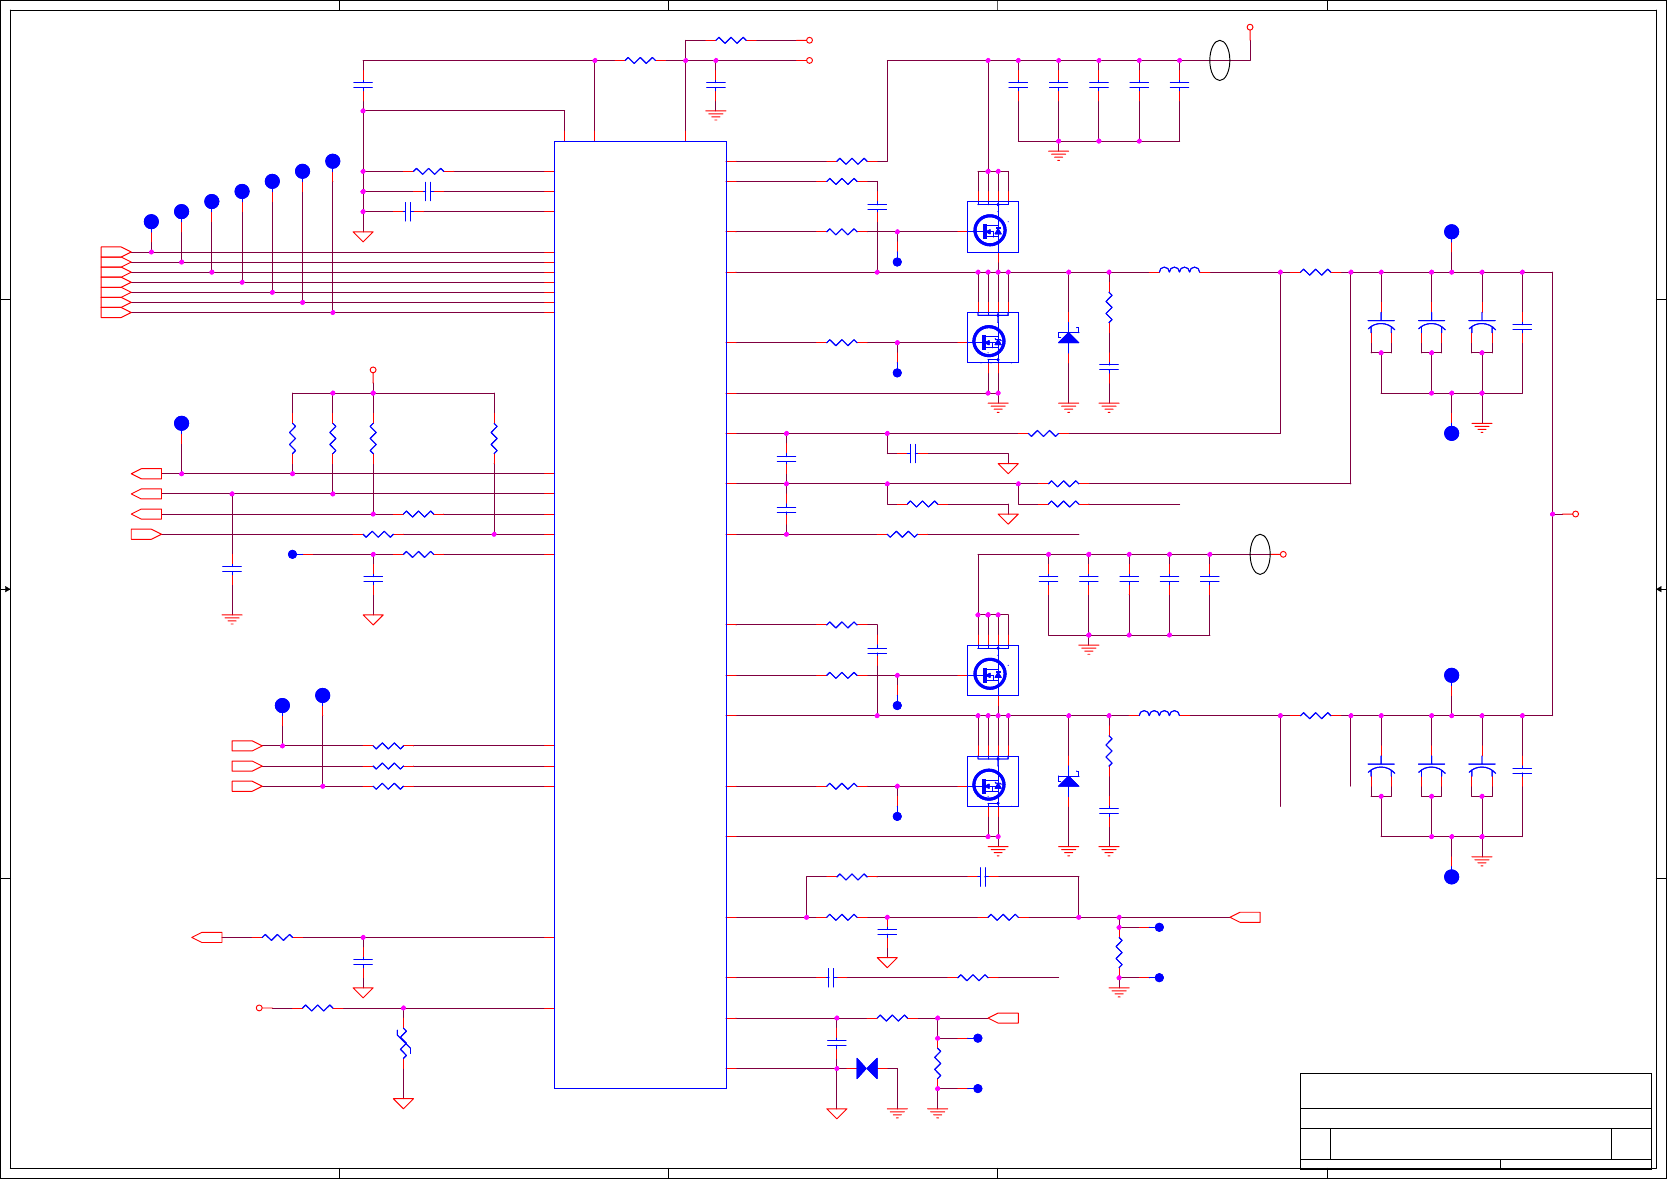The width and height of the screenshot is (1667, 1179).
Task: Select the upper-phase high-side MOSFET
Action: (992, 227)
